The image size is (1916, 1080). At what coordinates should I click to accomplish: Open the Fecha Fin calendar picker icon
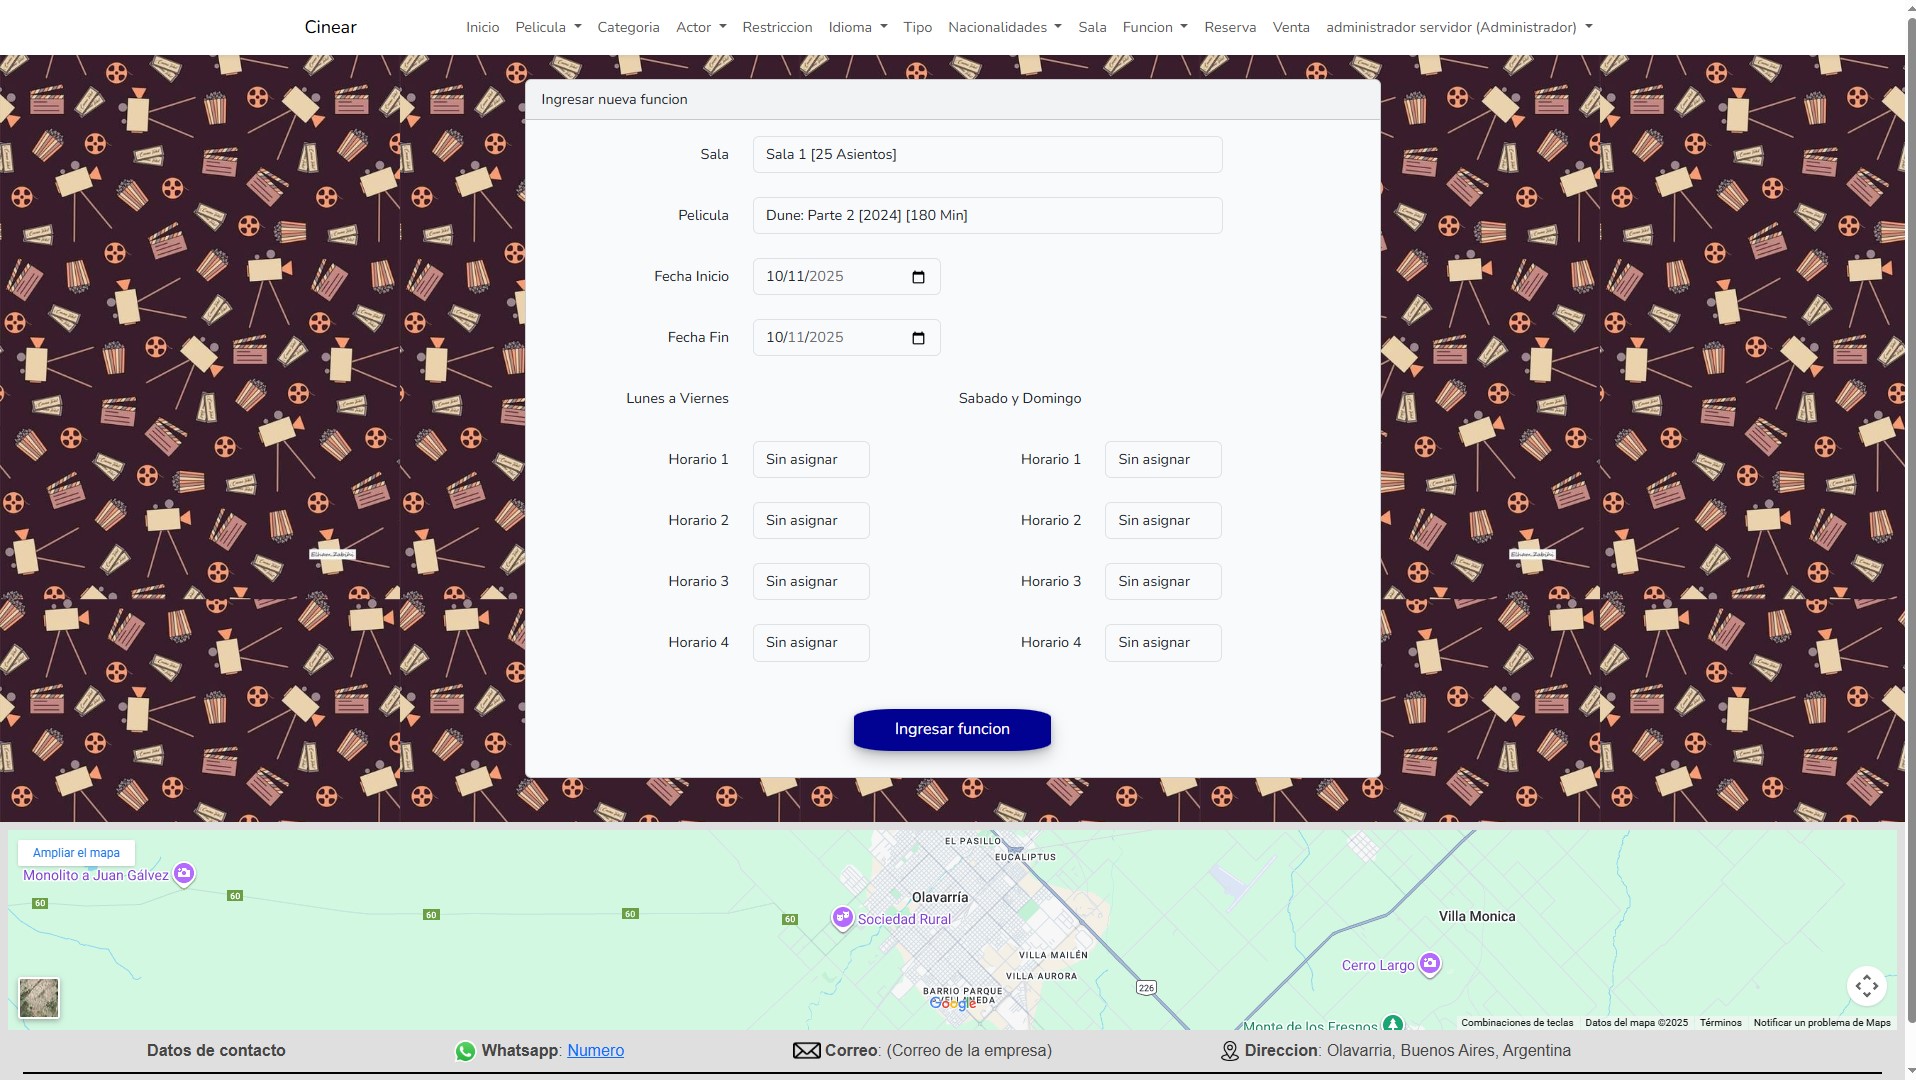[x=918, y=338]
